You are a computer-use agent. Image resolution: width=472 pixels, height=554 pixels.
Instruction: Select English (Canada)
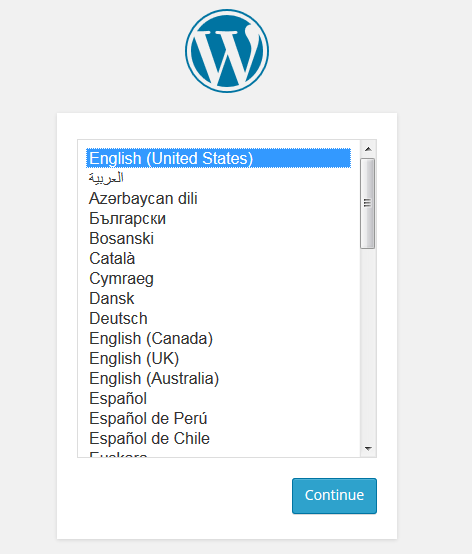(218, 338)
